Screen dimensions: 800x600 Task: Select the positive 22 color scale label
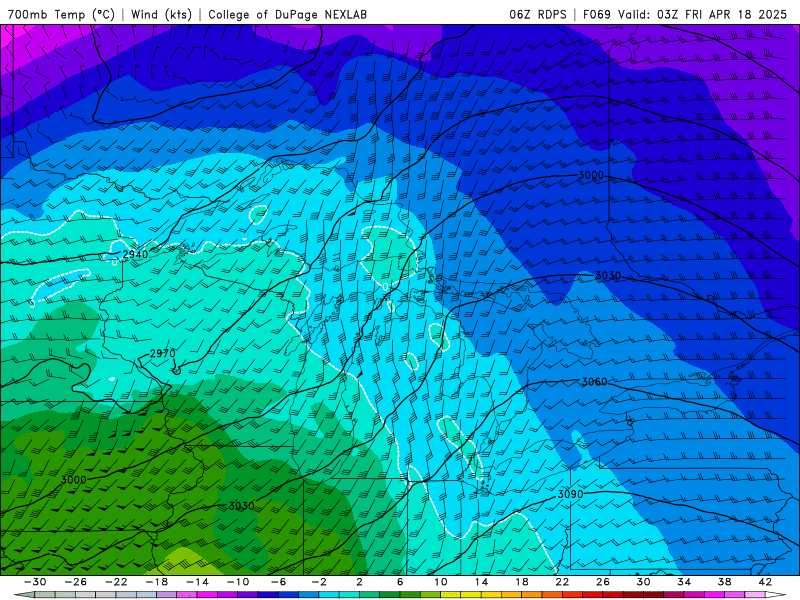point(562,582)
